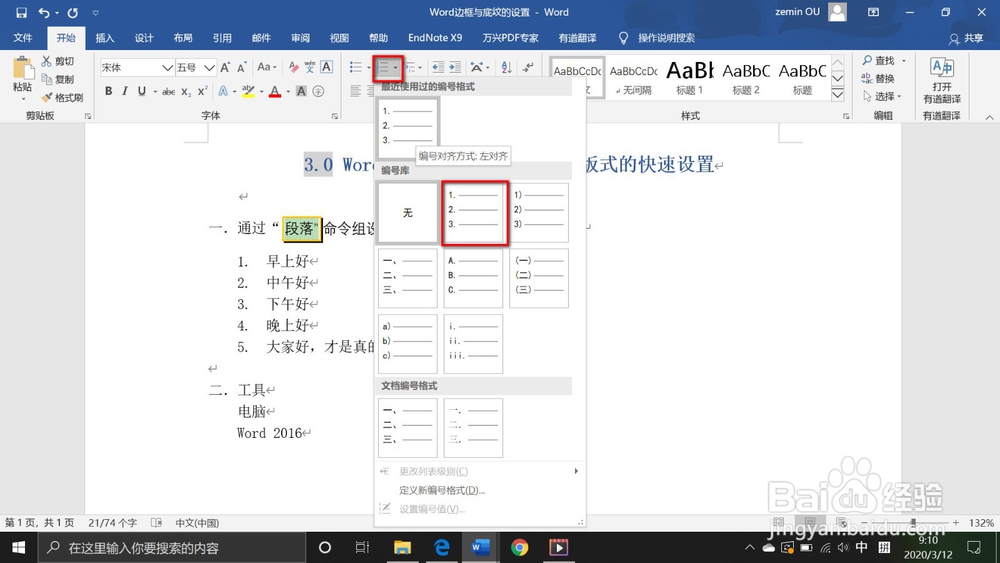Image resolution: width=1000 pixels, height=563 pixels.
Task: Toggle subscript formatting
Action: click(186, 92)
